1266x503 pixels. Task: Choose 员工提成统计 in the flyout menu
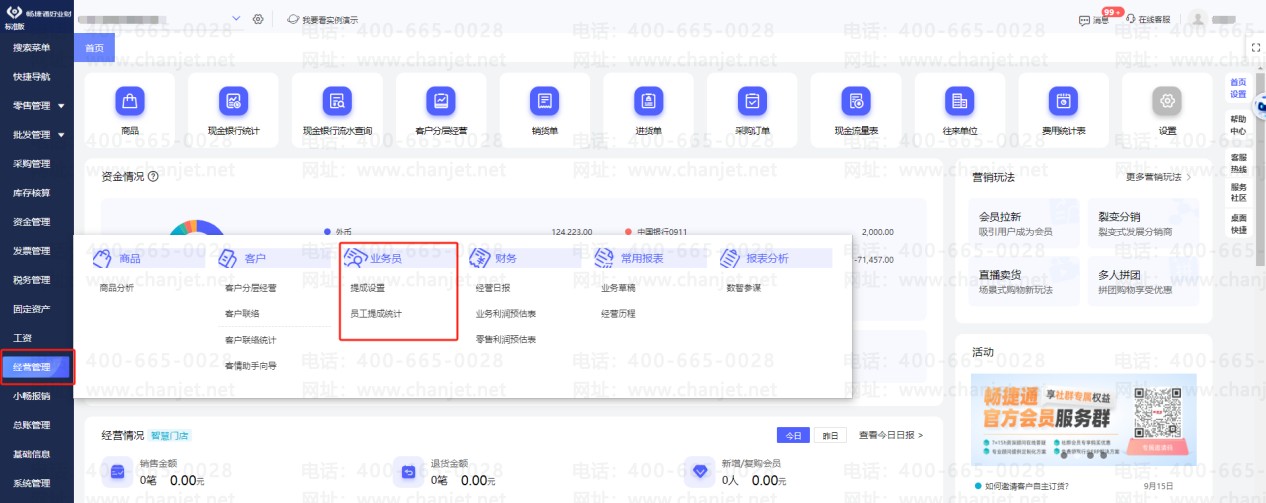(x=376, y=313)
